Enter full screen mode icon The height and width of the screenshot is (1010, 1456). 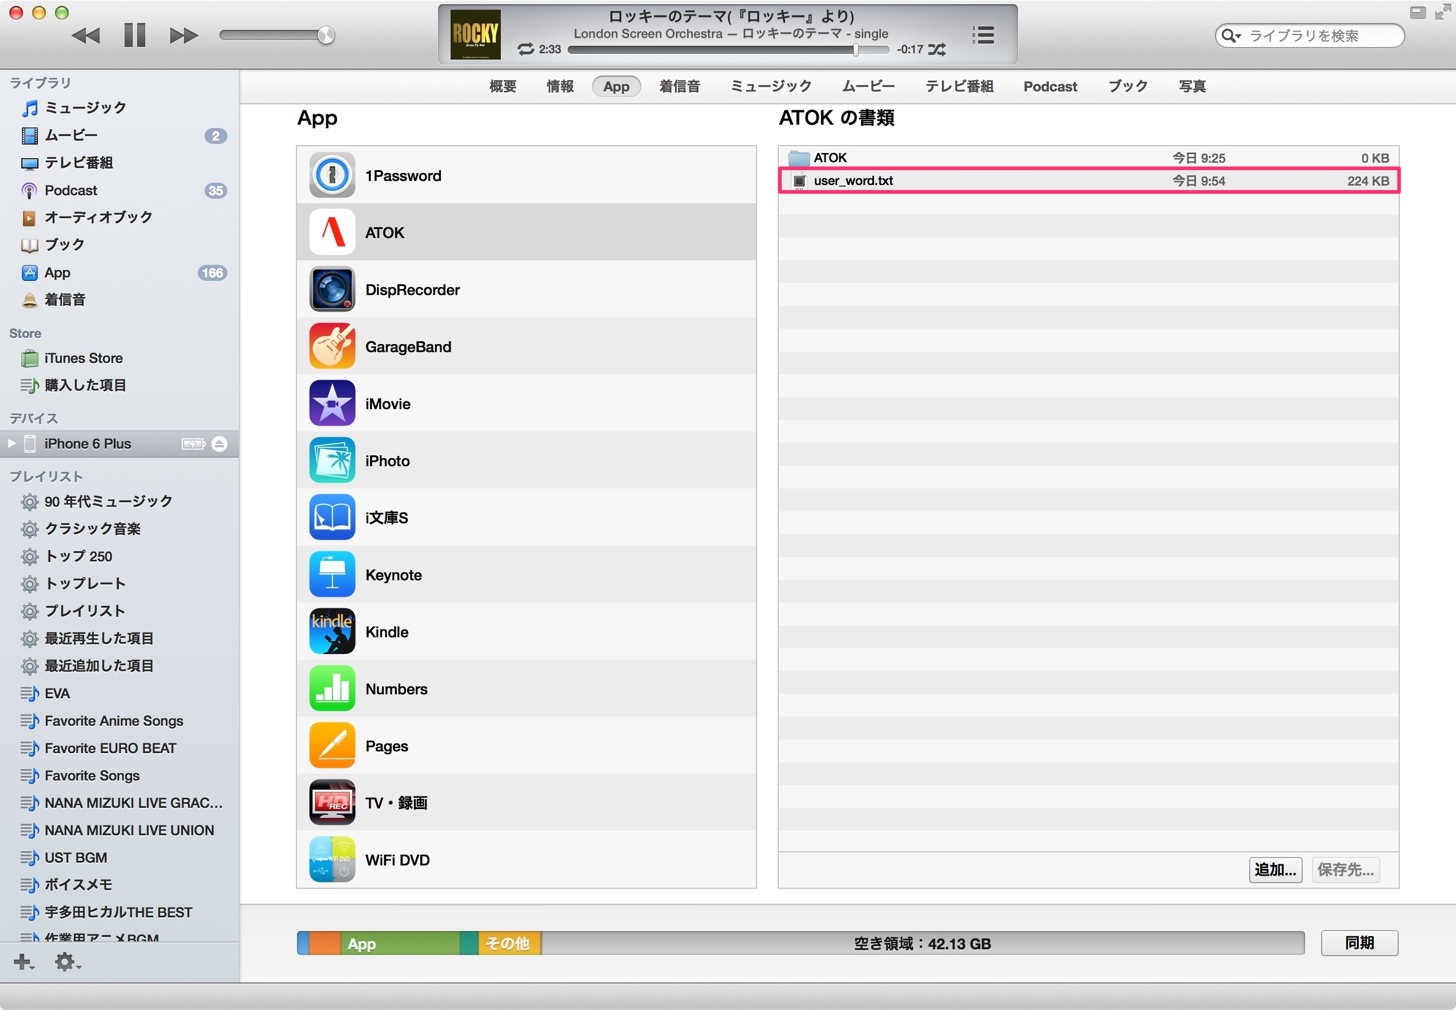(x=1444, y=12)
